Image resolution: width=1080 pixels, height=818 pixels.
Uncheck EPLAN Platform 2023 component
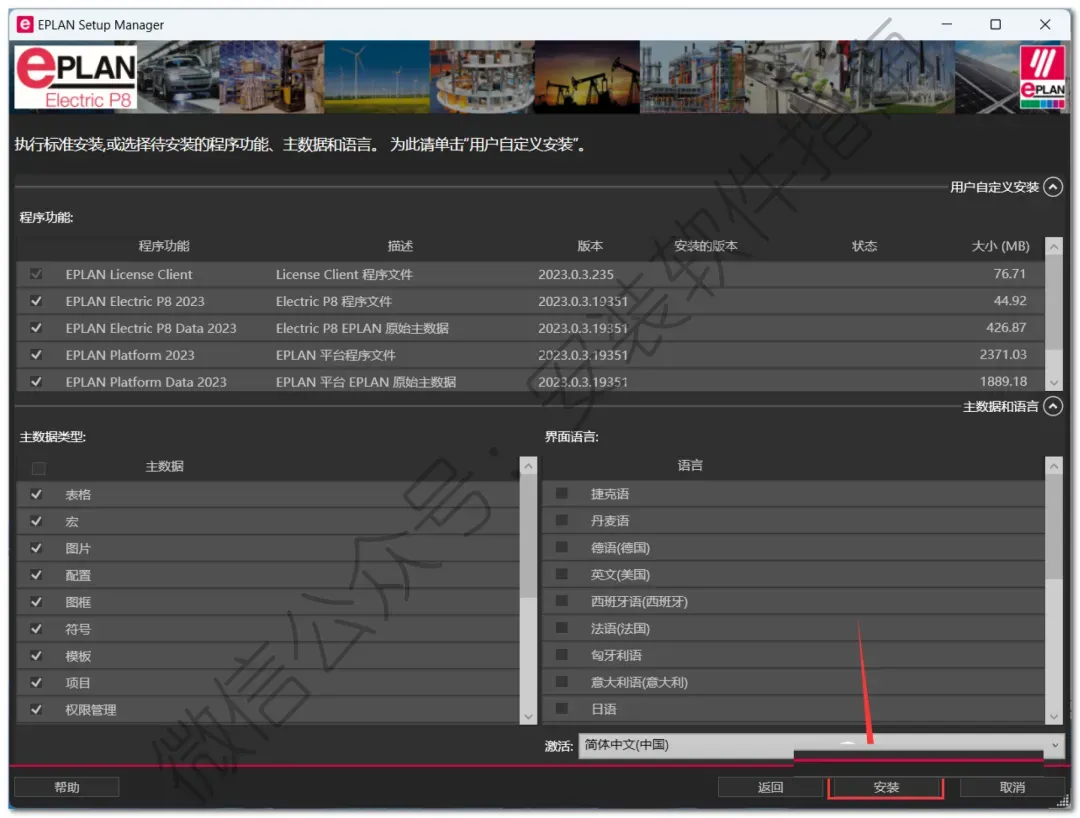[x=37, y=355]
